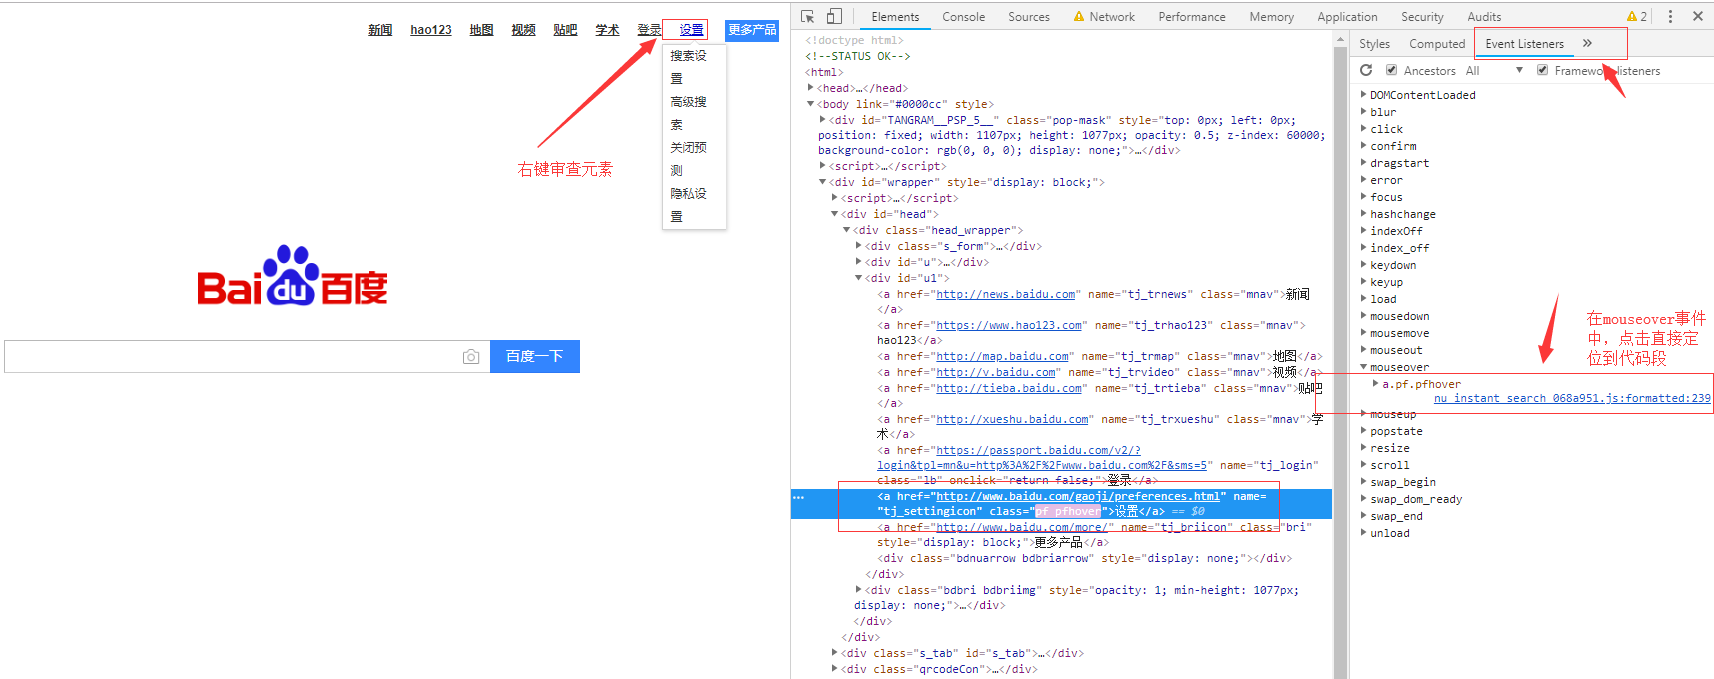Click the ellipsis beside selected DOM node

(x=798, y=497)
